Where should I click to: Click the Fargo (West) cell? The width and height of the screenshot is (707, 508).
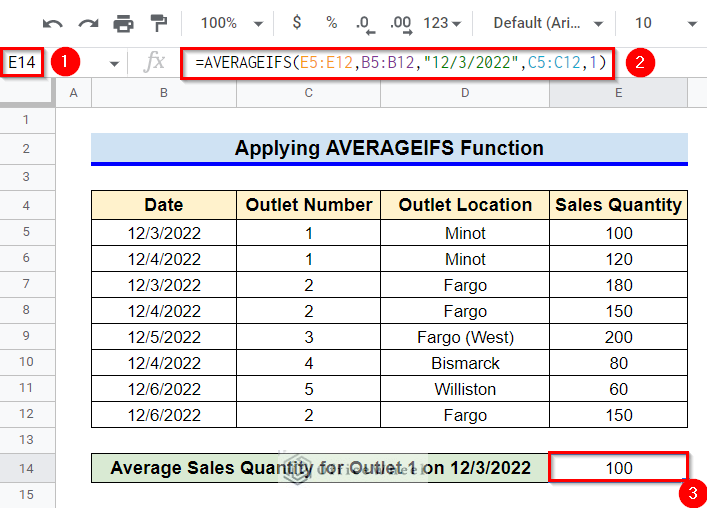click(x=465, y=337)
